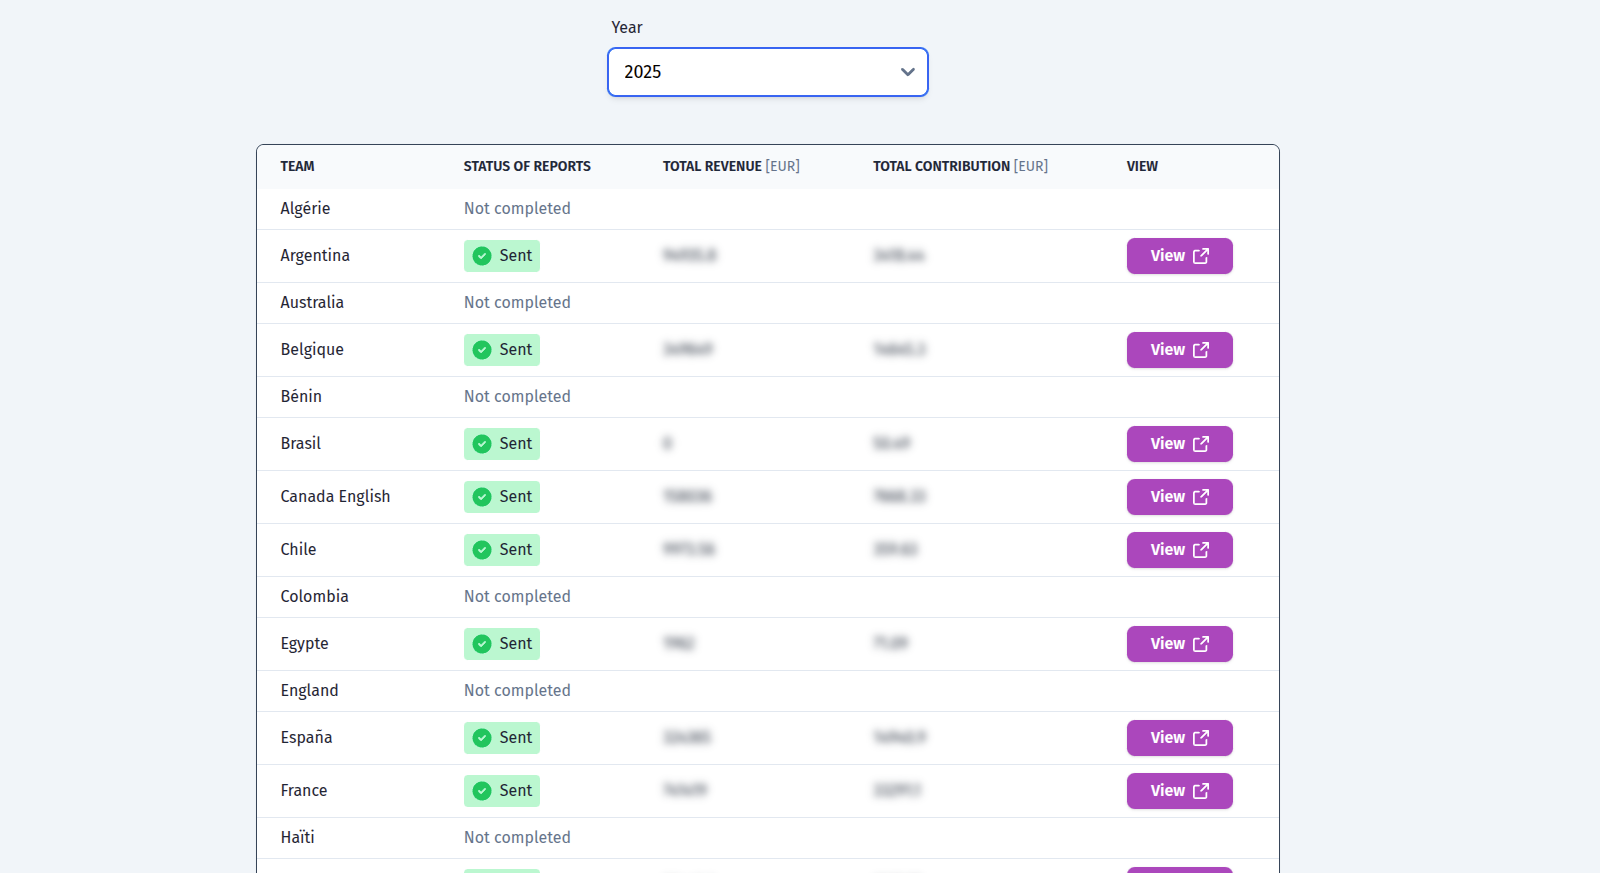Click green check icon for Canada English
1600x873 pixels.
[482, 497]
